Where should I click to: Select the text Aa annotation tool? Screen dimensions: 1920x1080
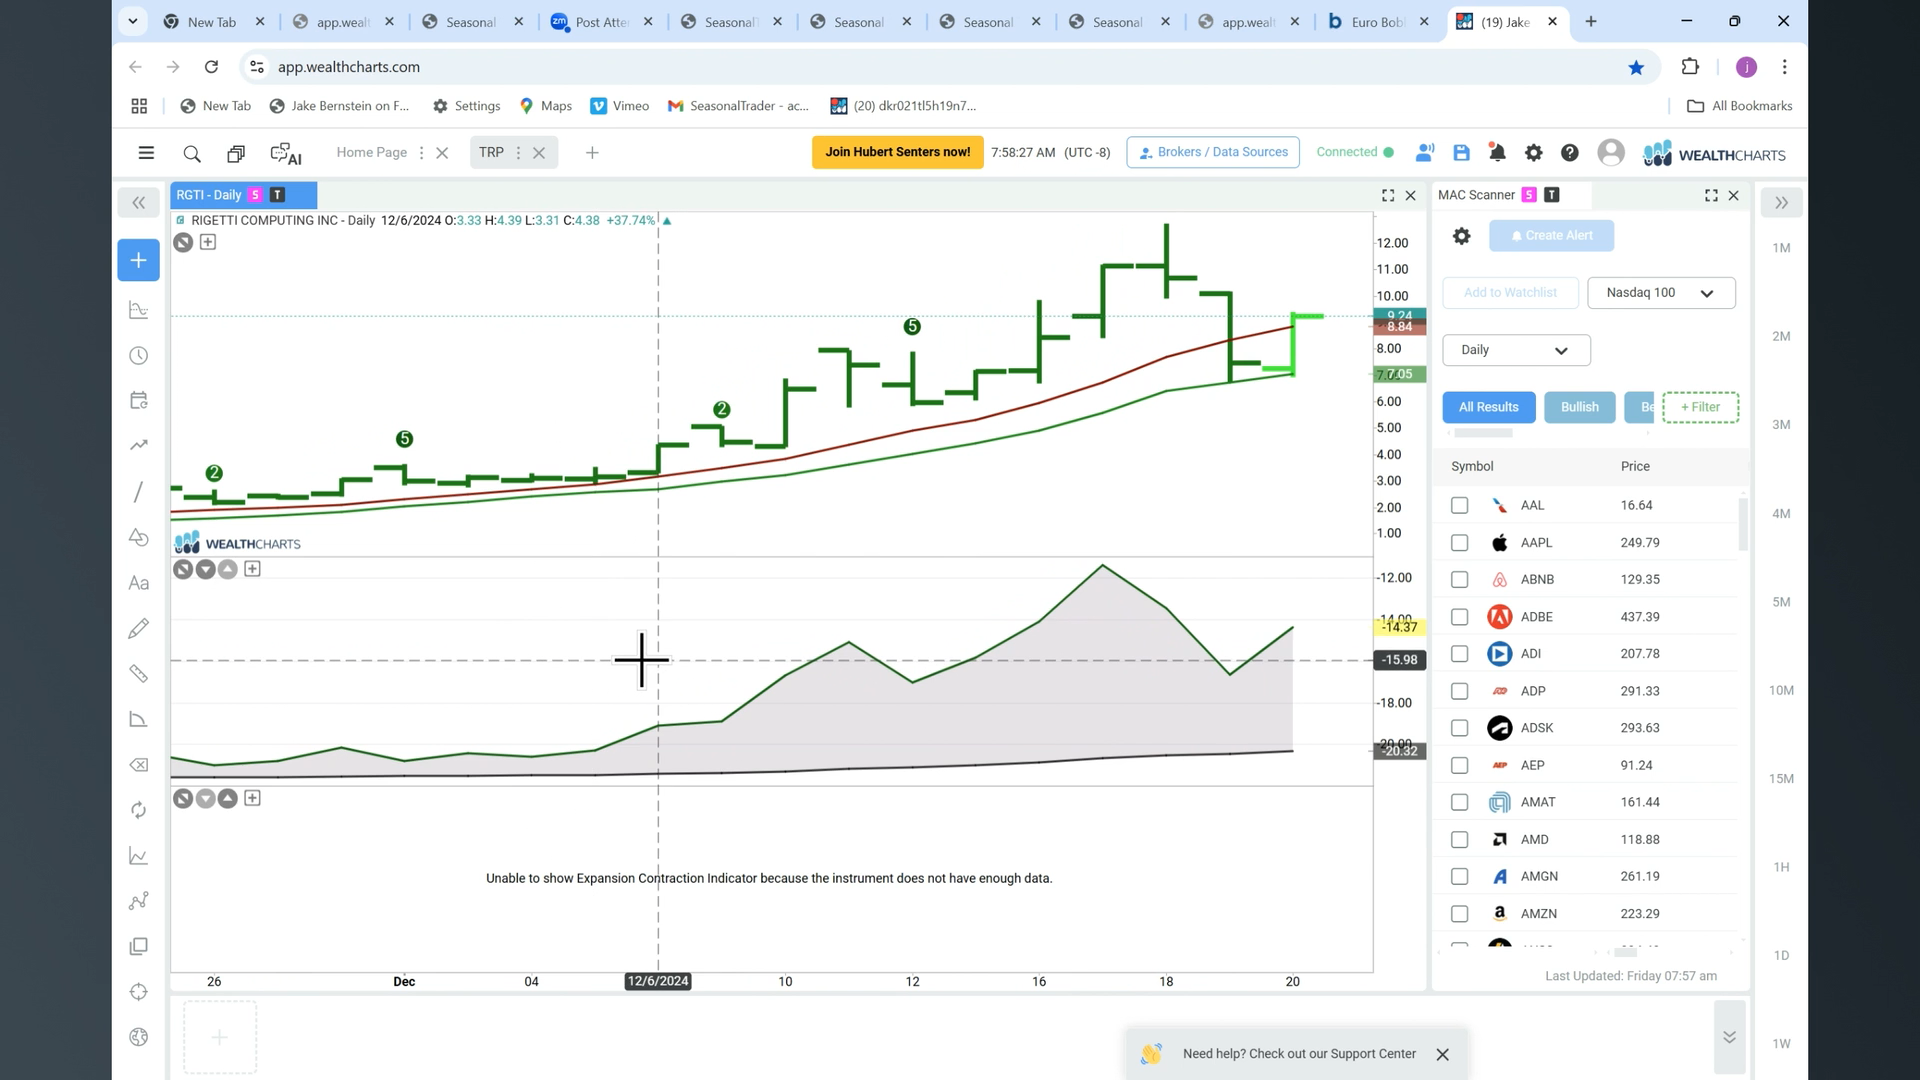(x=139, y=583)
